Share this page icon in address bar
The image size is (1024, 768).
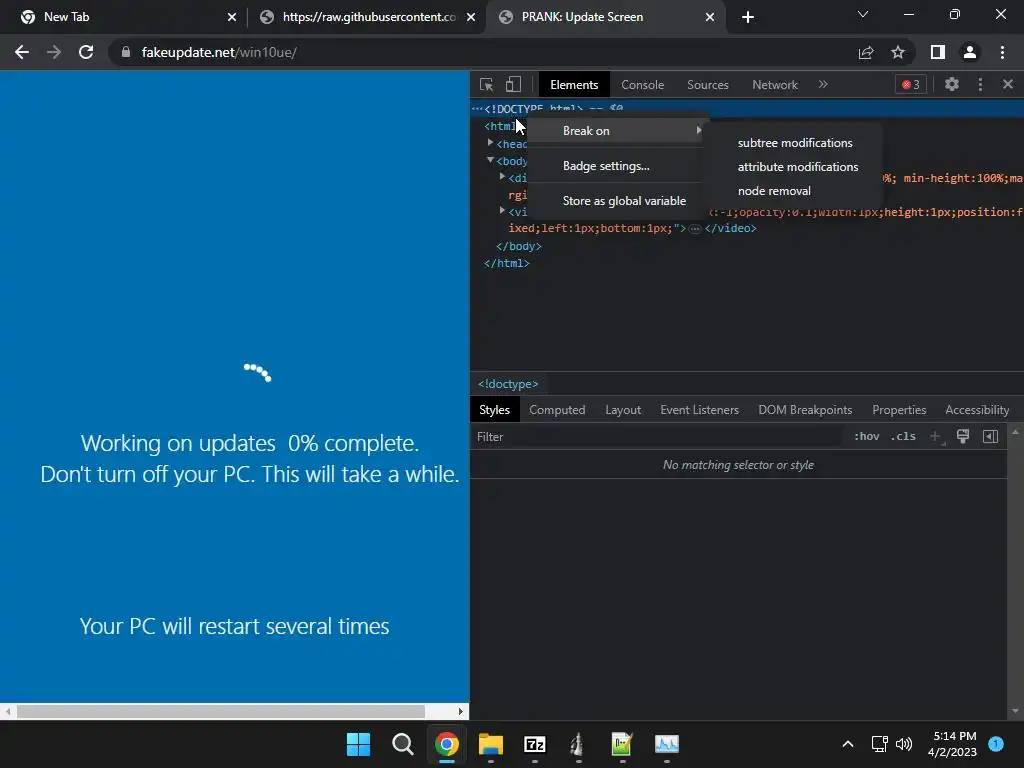pyautogui.click(x=865, y=52)
